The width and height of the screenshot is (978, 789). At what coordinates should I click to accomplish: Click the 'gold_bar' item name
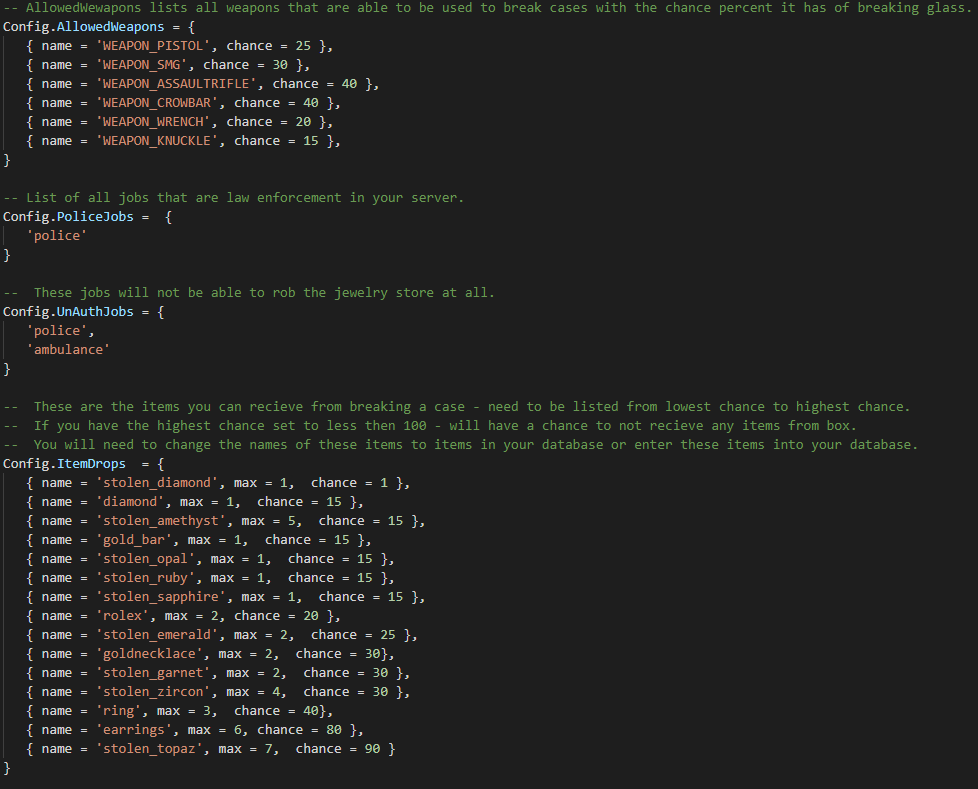134,540
